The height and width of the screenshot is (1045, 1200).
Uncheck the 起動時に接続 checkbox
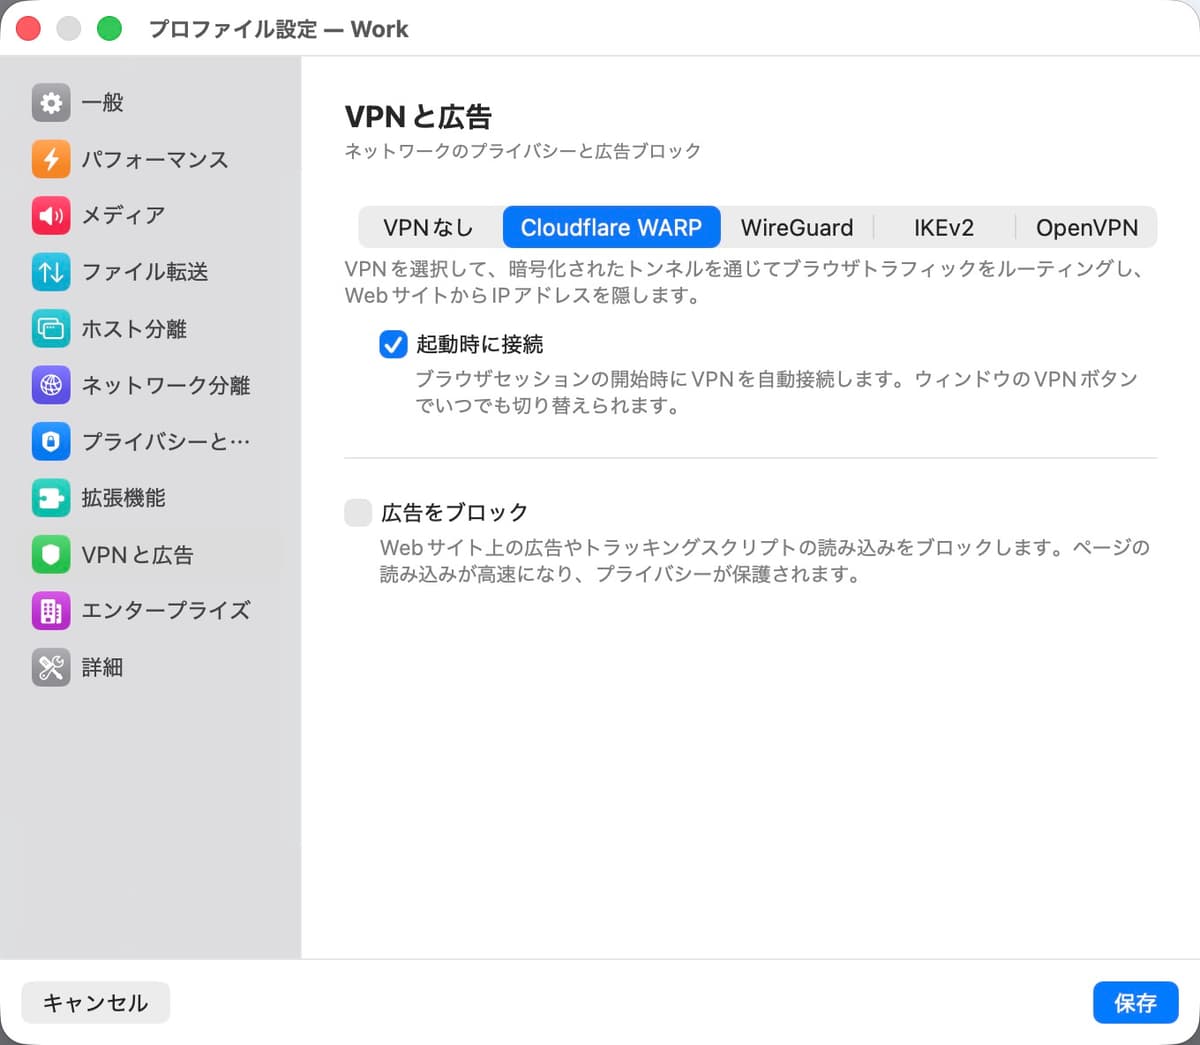point(393,344)
